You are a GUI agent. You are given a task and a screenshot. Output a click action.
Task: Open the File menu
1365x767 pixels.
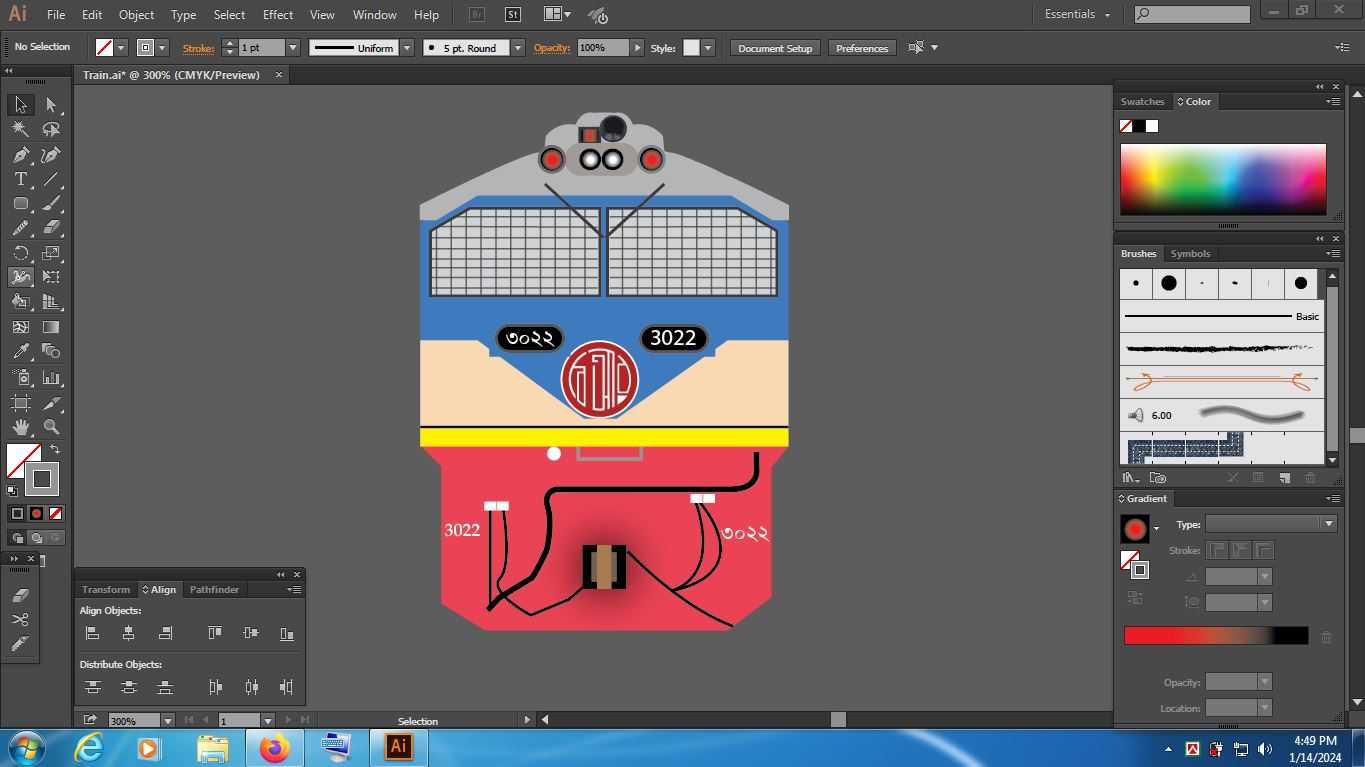(56, 15)
